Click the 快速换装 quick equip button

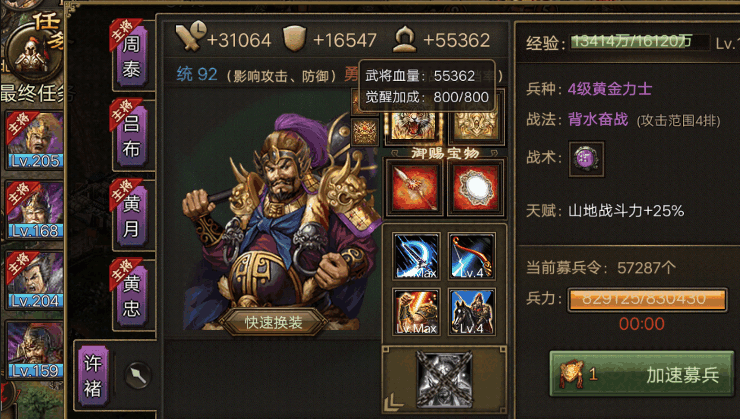pyautogui.click(x=273, y=322)
